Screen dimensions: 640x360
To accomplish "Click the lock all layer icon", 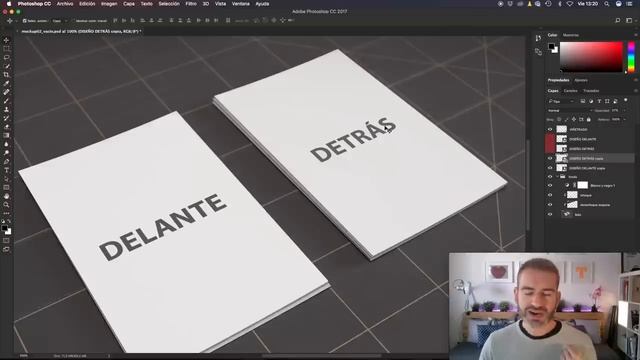I will 588,120.
